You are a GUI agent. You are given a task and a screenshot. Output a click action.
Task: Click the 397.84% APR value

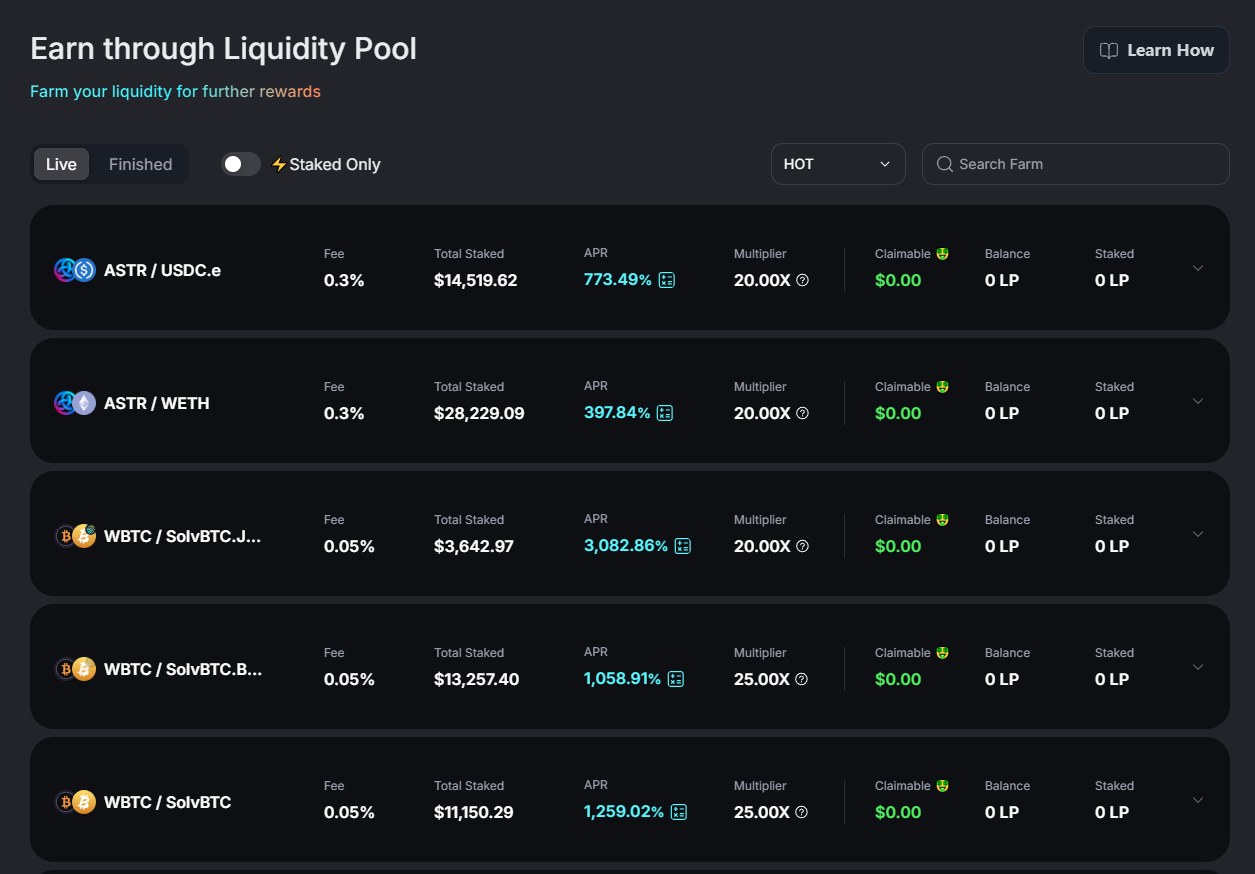(617, 413)
